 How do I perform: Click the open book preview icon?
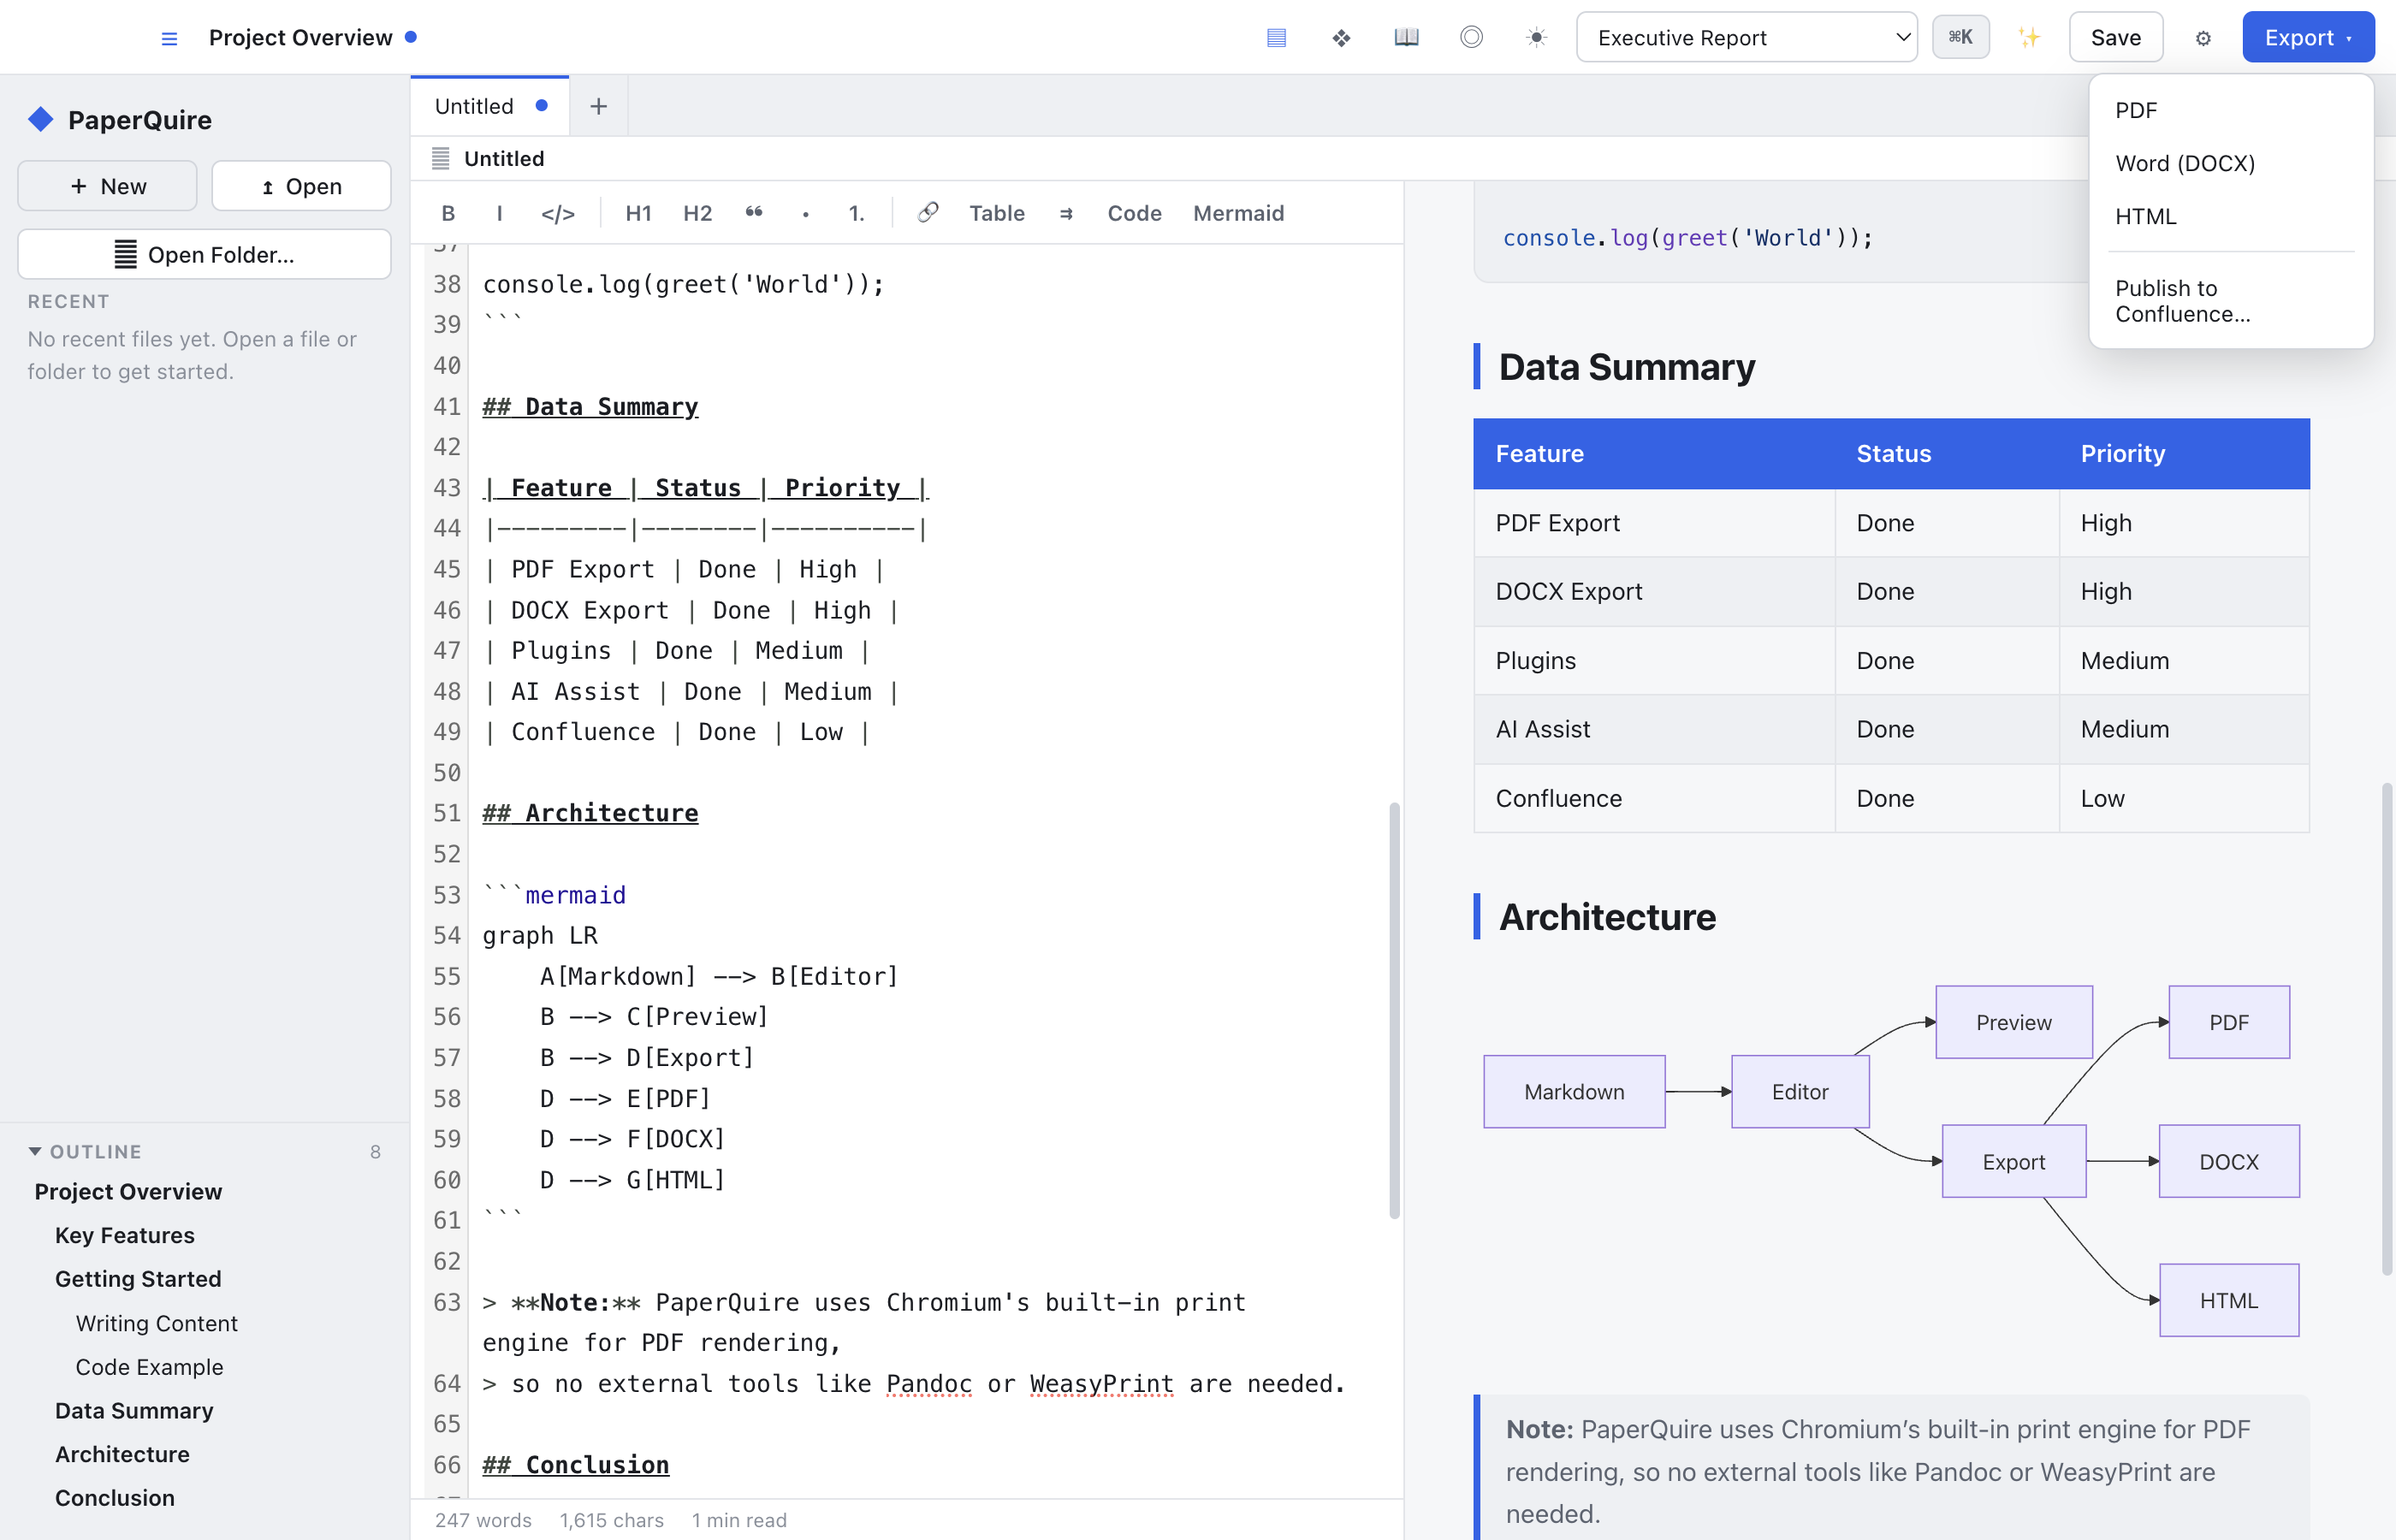[1406, 38]
